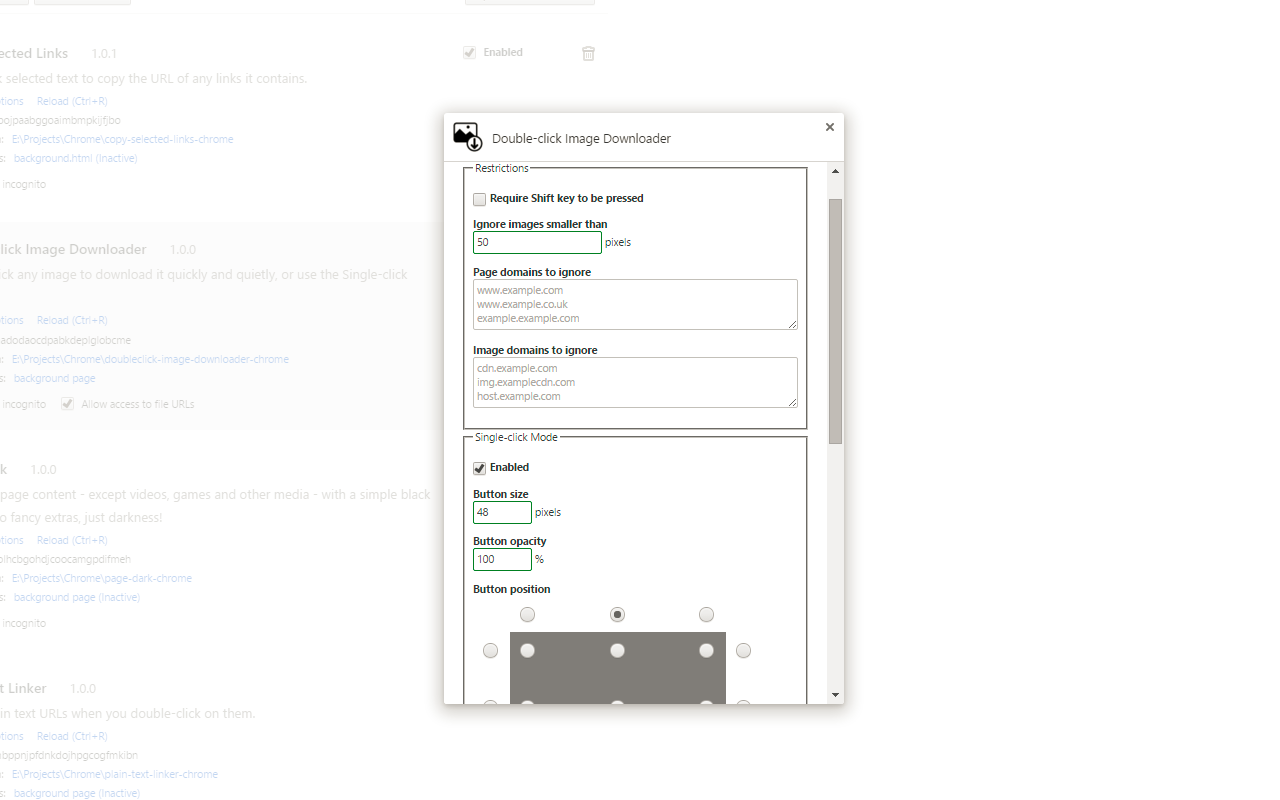The image size is (1280, 800).
Task: Toggle Allow access to file URLs checkbox
Action: click(x=67, y=404)
